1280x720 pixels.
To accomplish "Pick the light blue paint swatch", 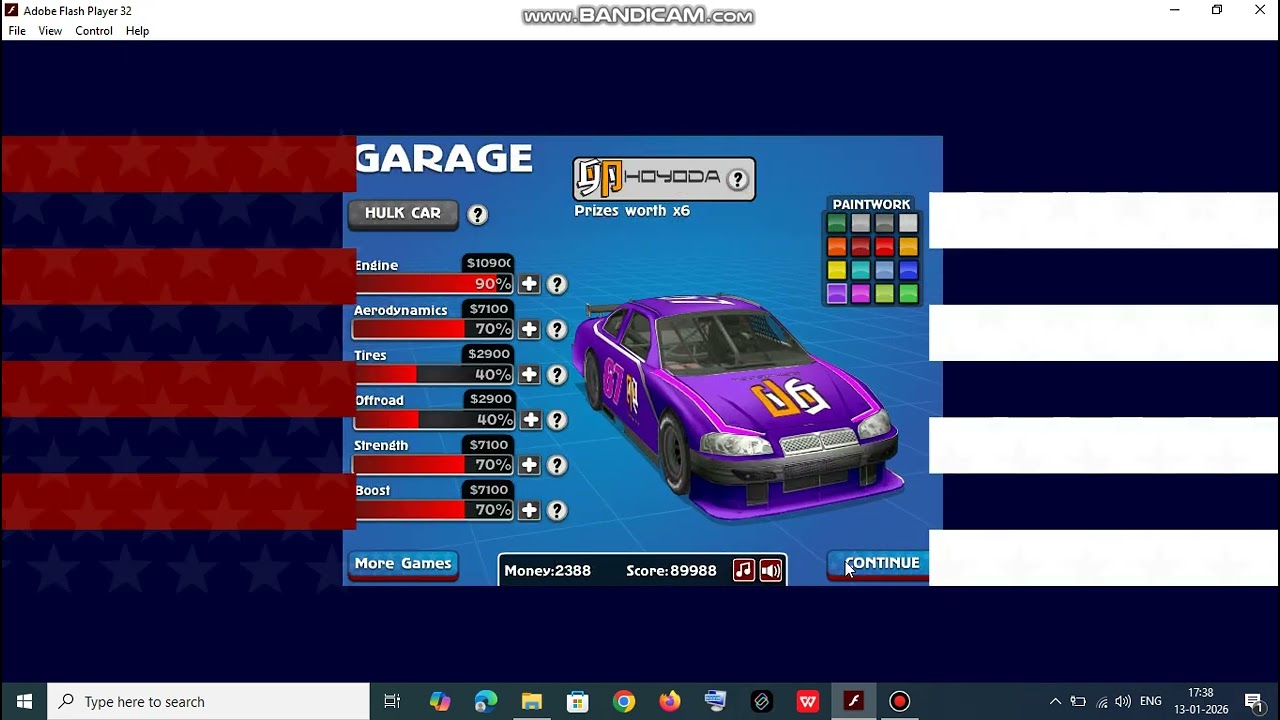I will click(884, 270).
